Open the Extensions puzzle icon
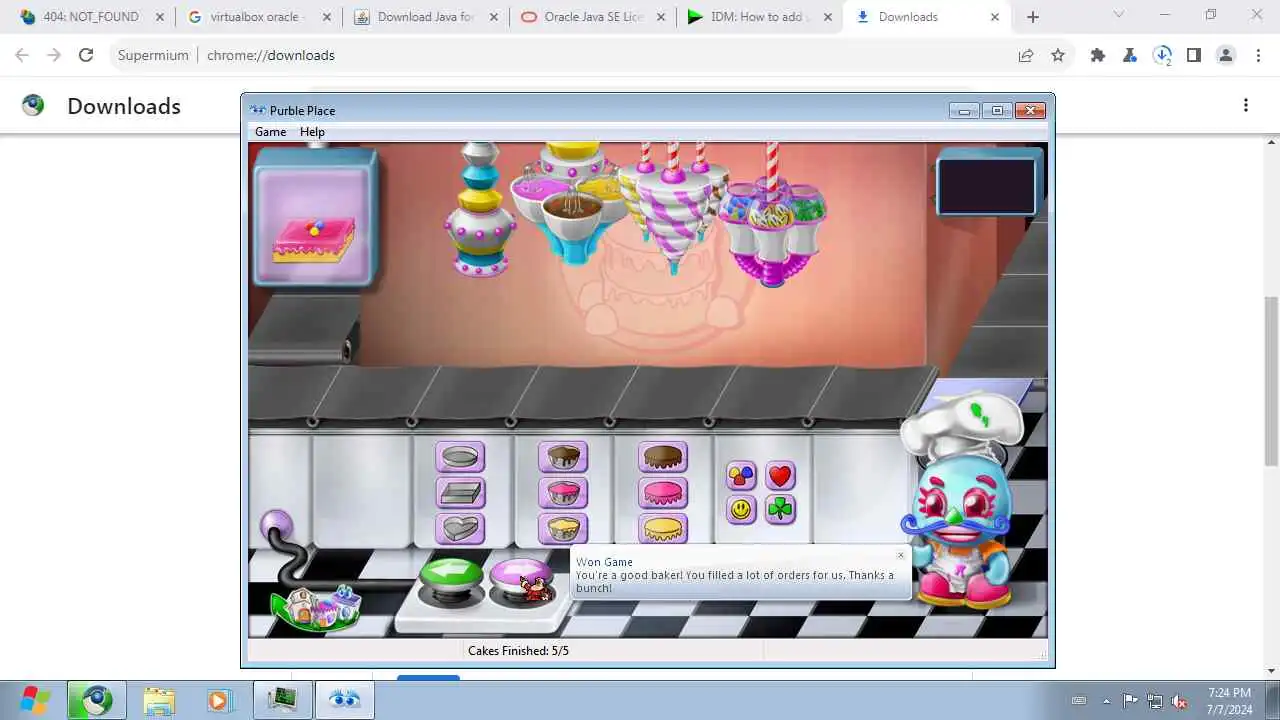Image resolution: width=1280 pixels, height=720 pixels. [1098, 56]
